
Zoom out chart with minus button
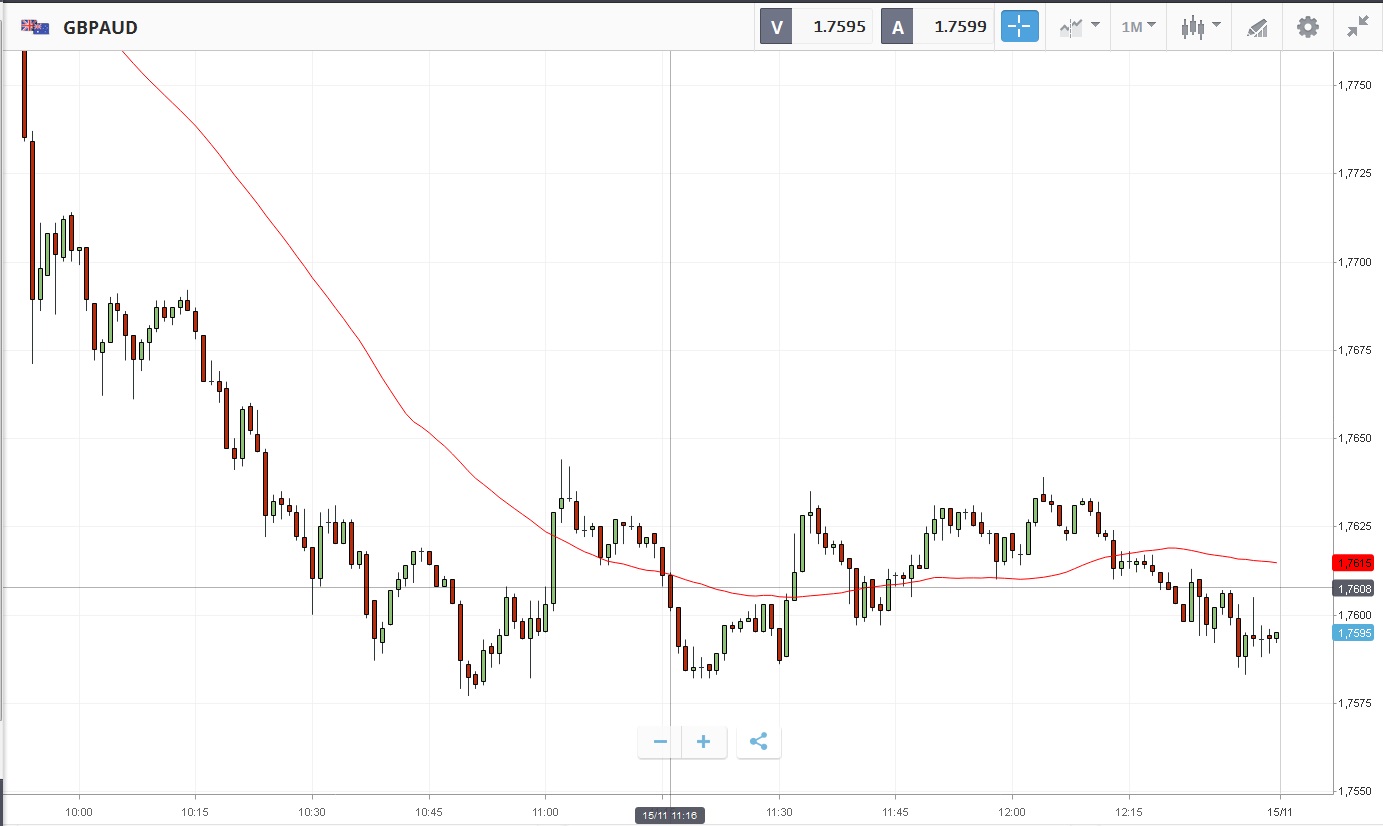(660, 742)
